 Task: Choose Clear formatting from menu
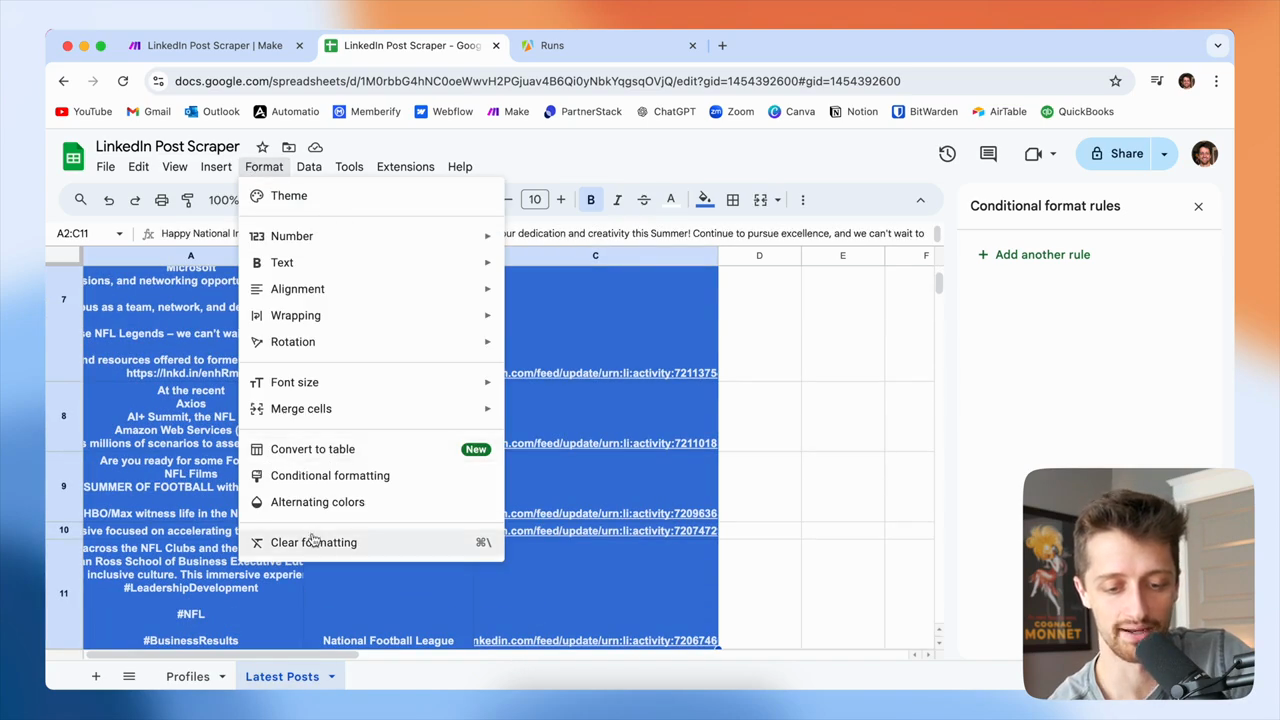coord(372,542)
